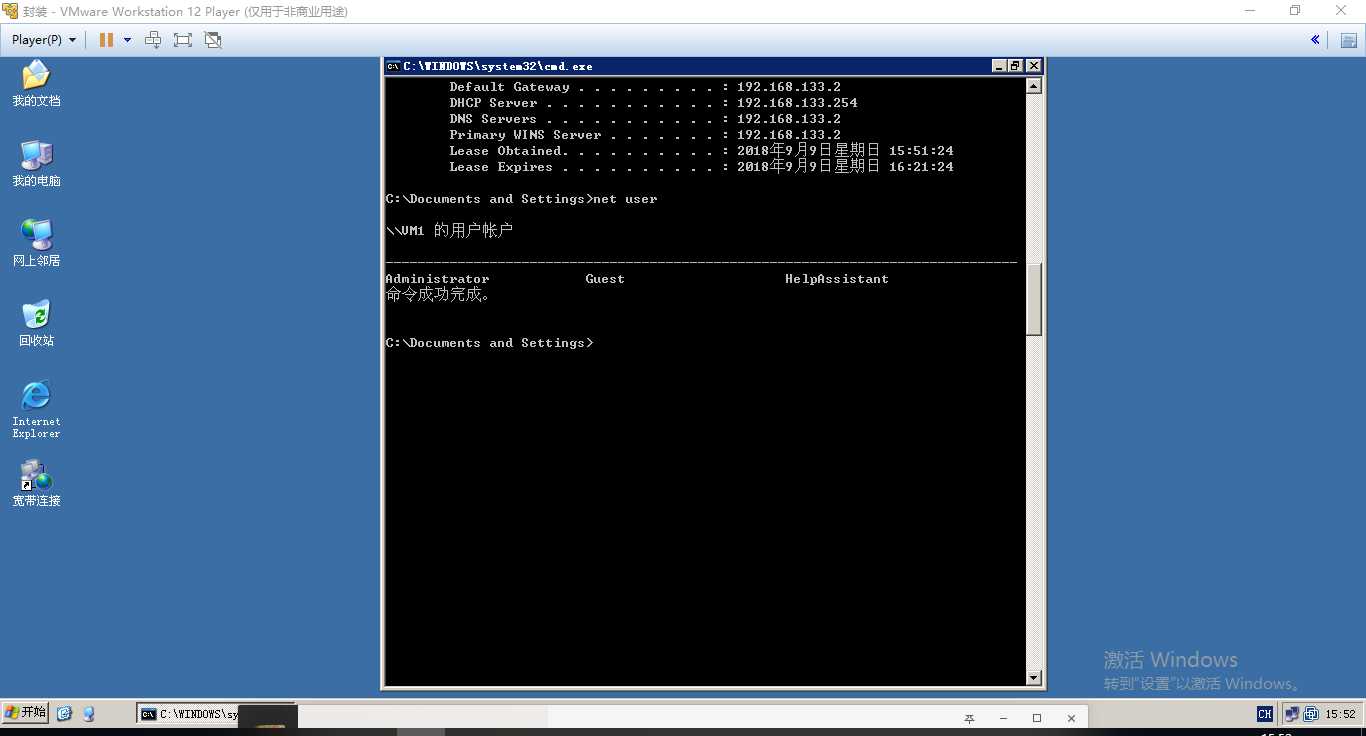This screenshot has height=736, width=1366.
Task: Toggle Unity mode in VMware toolbar
Action: point(212,40)
